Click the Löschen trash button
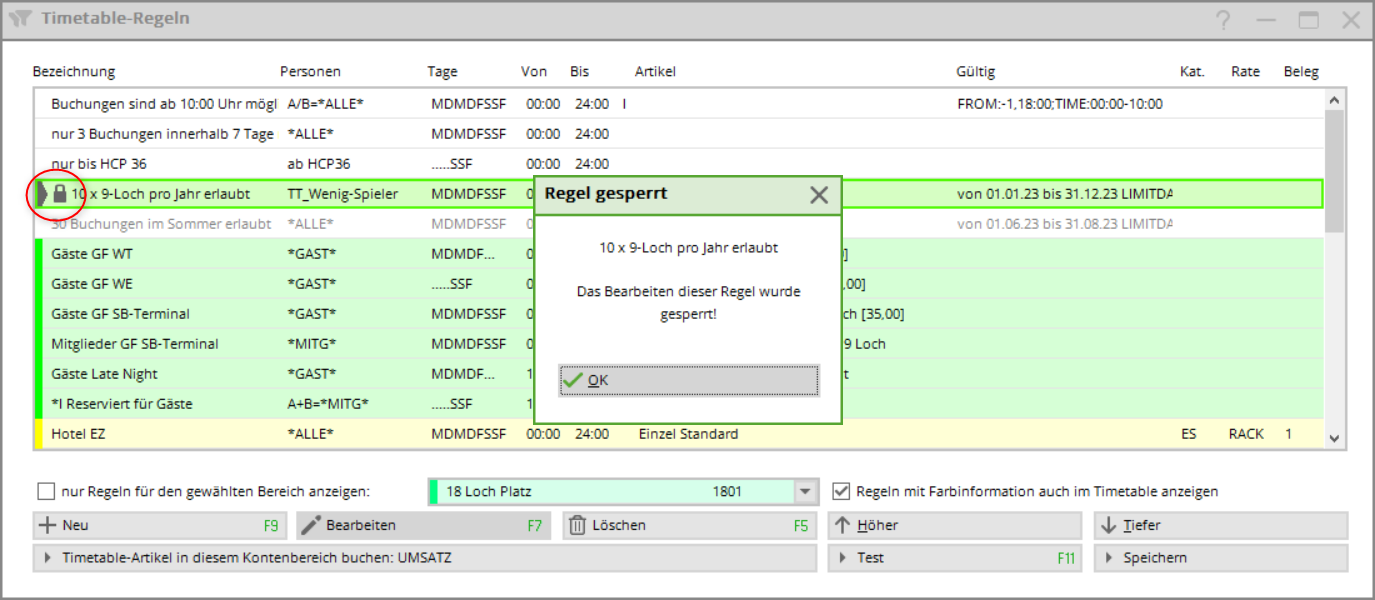Image resolution: width=1375 pixels, height=600 pixels. [x=688, y=525]
